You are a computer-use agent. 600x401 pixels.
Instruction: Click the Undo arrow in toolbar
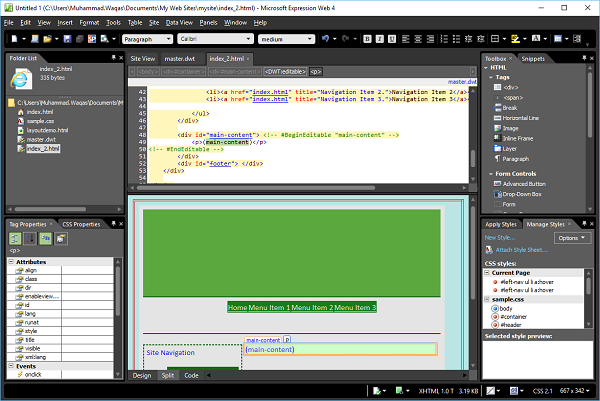[326, 39]
